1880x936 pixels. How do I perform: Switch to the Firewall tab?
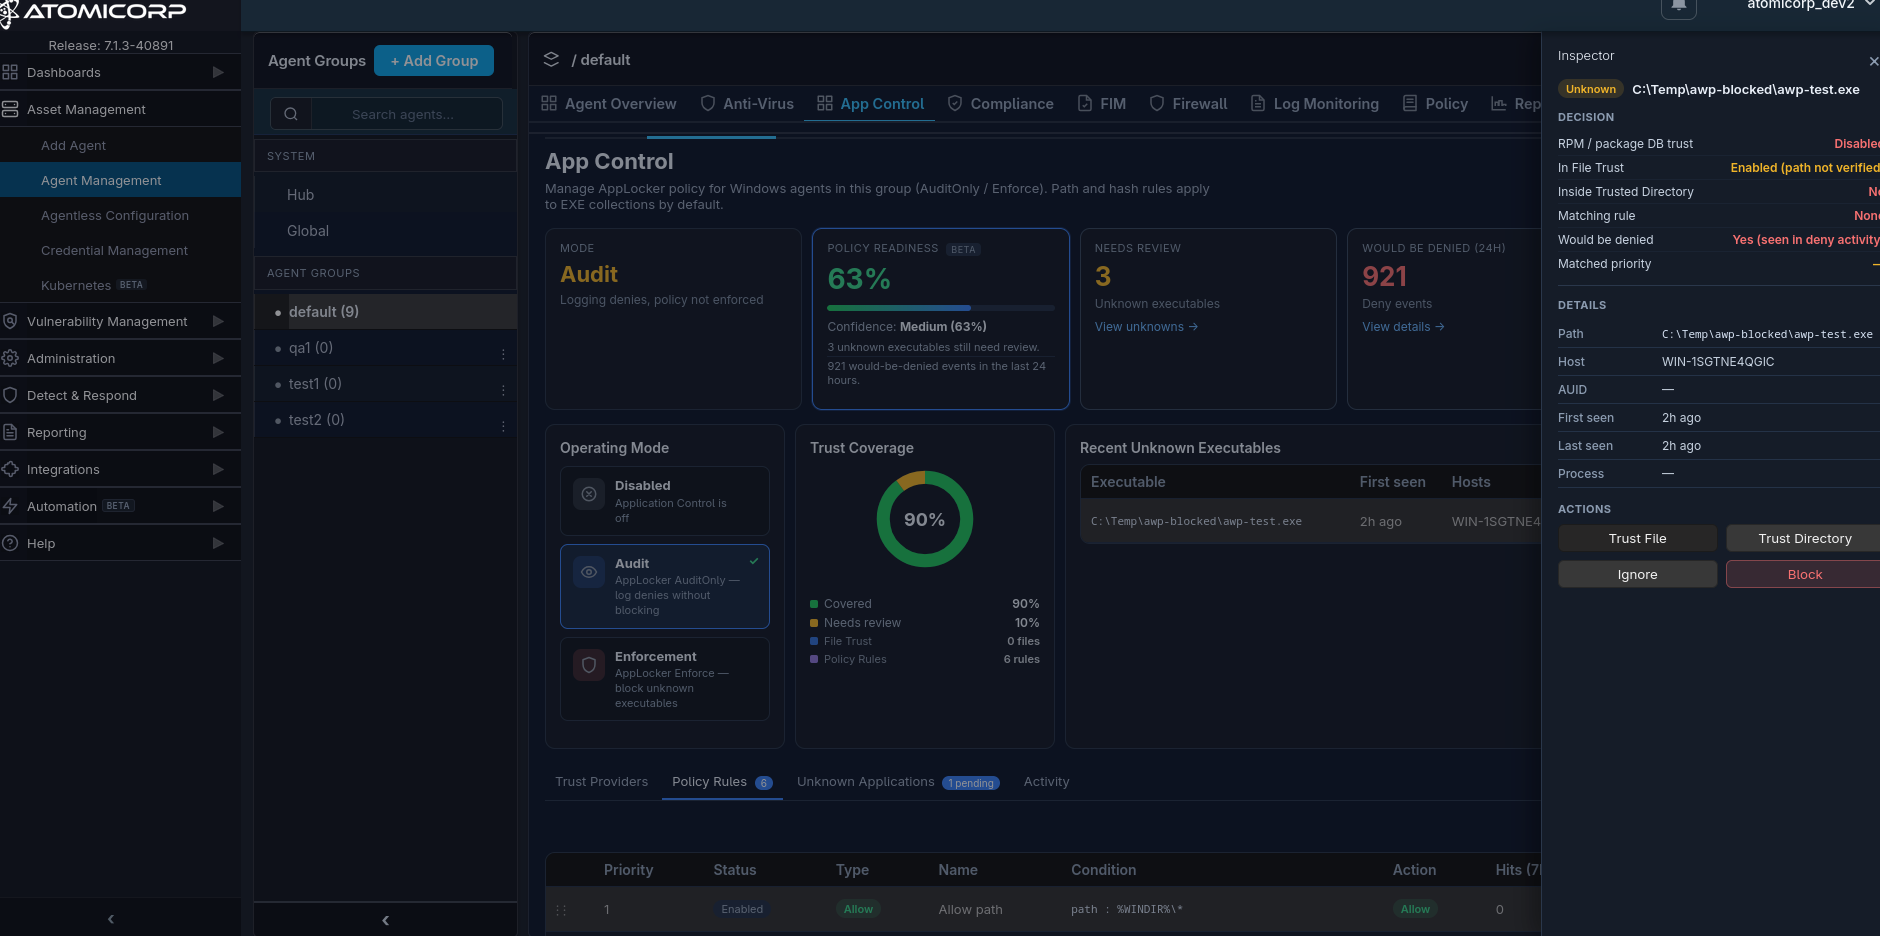pyautogui.click(x=1188, y=104)
